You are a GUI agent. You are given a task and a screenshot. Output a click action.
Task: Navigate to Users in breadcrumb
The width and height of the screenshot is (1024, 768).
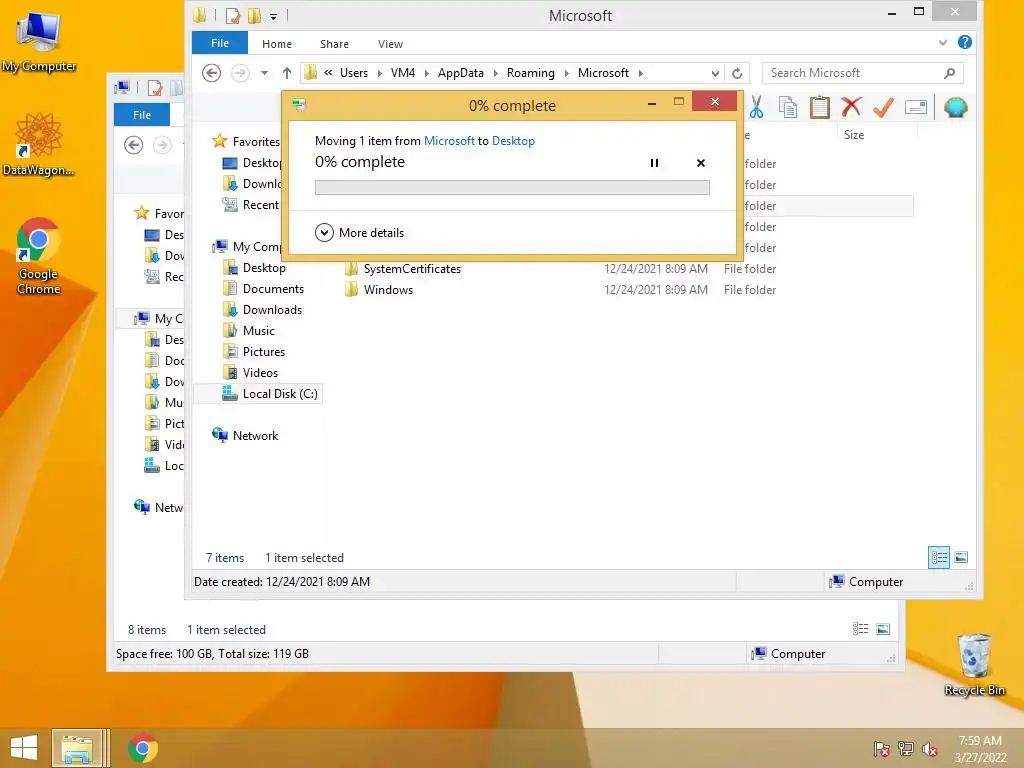pyautogui.click(x=354, y=73)
